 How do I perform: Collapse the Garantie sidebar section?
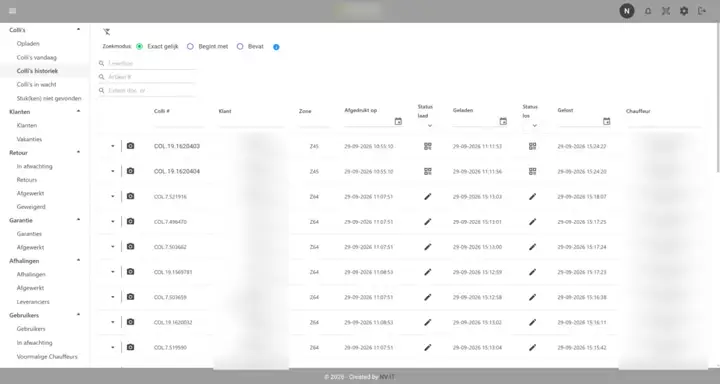[78, 220]
